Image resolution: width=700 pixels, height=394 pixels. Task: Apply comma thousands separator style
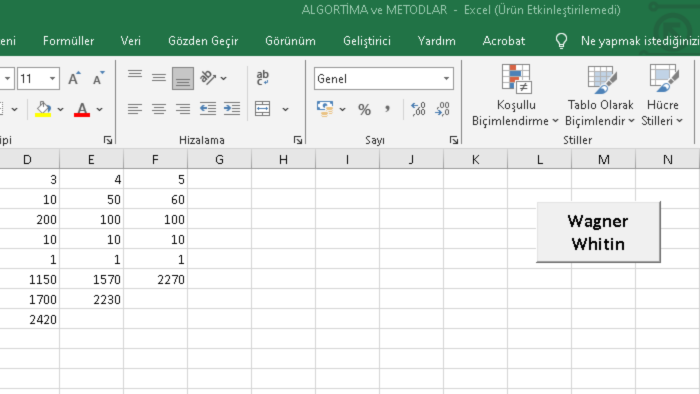(x=387, y=109)
